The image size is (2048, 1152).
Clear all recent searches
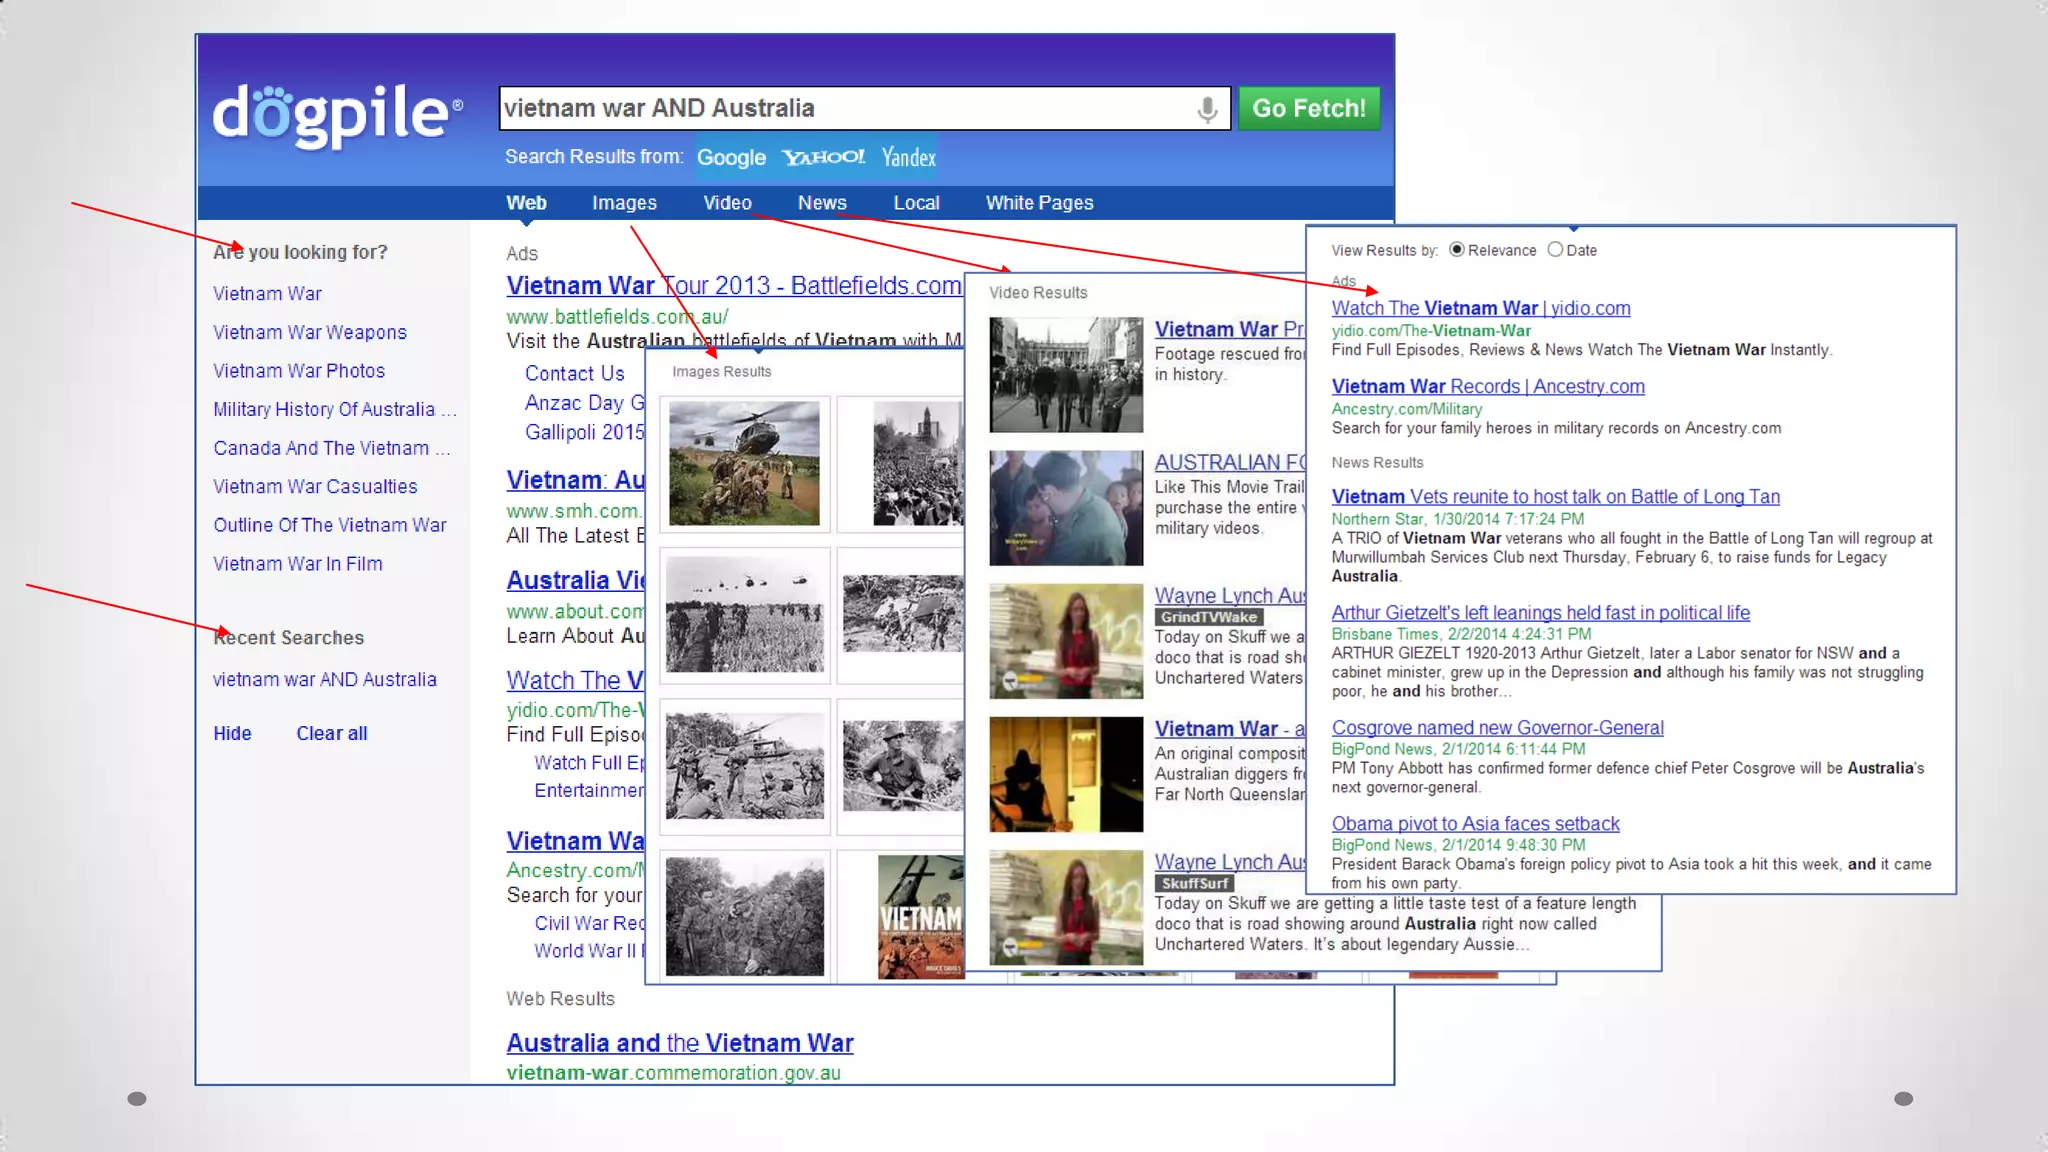coord(331,733)
